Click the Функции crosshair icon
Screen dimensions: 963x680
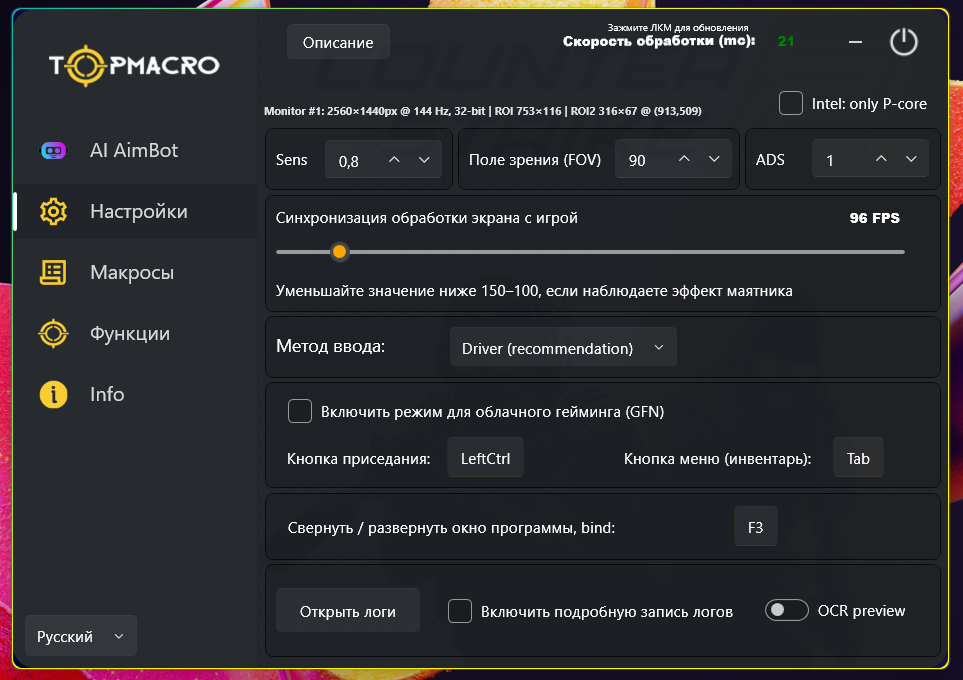[x=53, y=334]
